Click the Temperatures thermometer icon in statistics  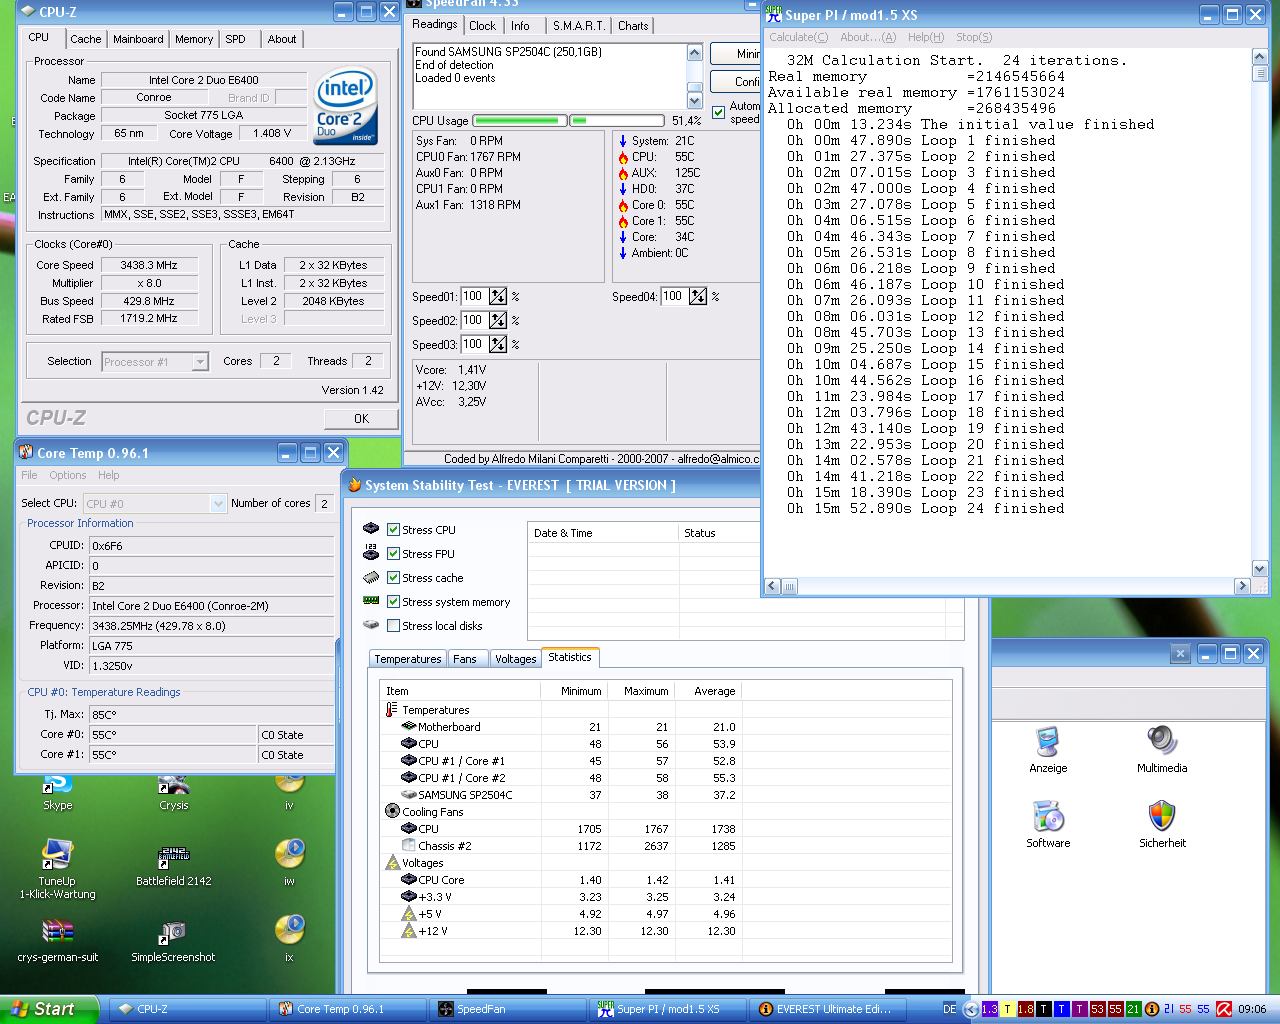pos(392,709)
